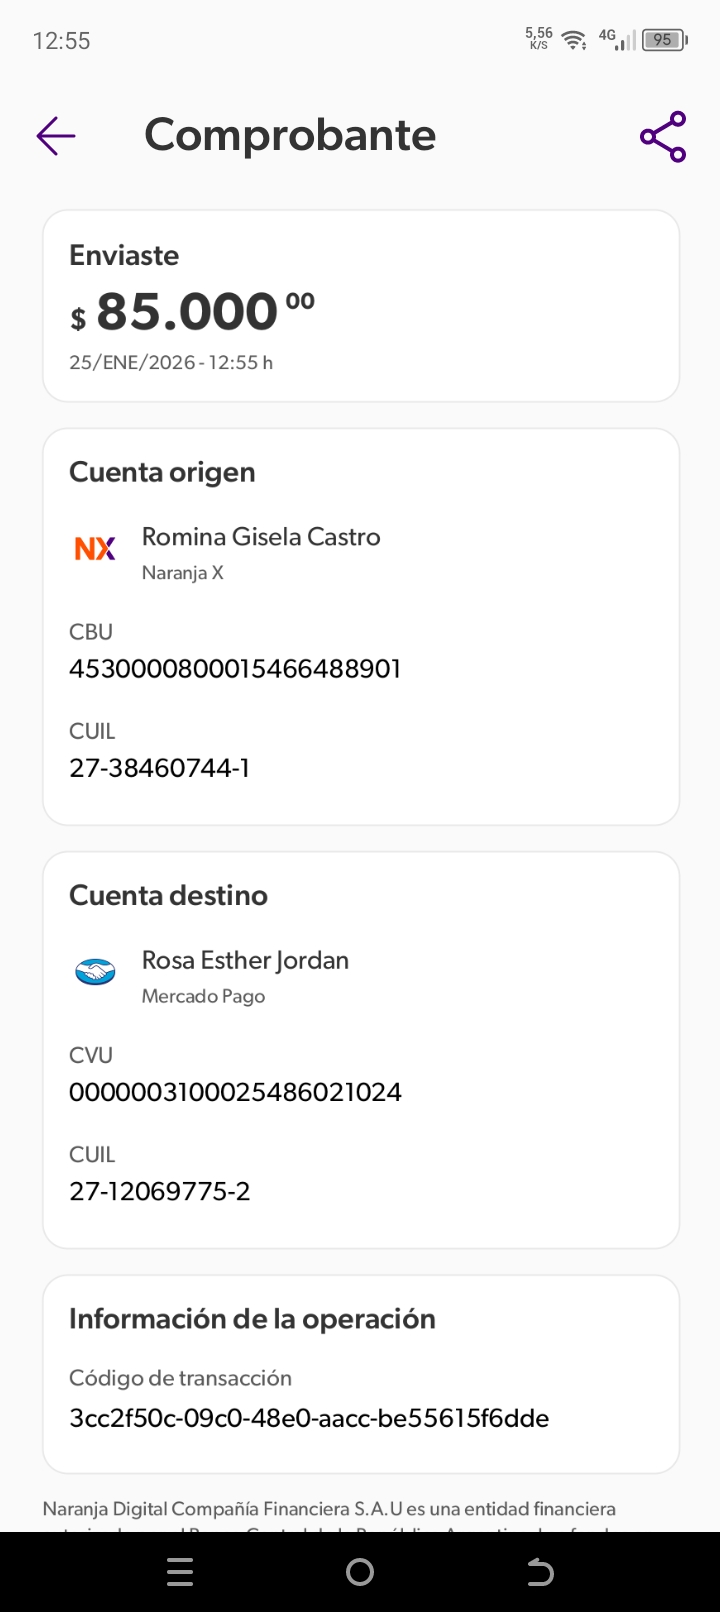720x1612 pixels.
Task: Tap the Comprobante page title
Action: (290, 135)
